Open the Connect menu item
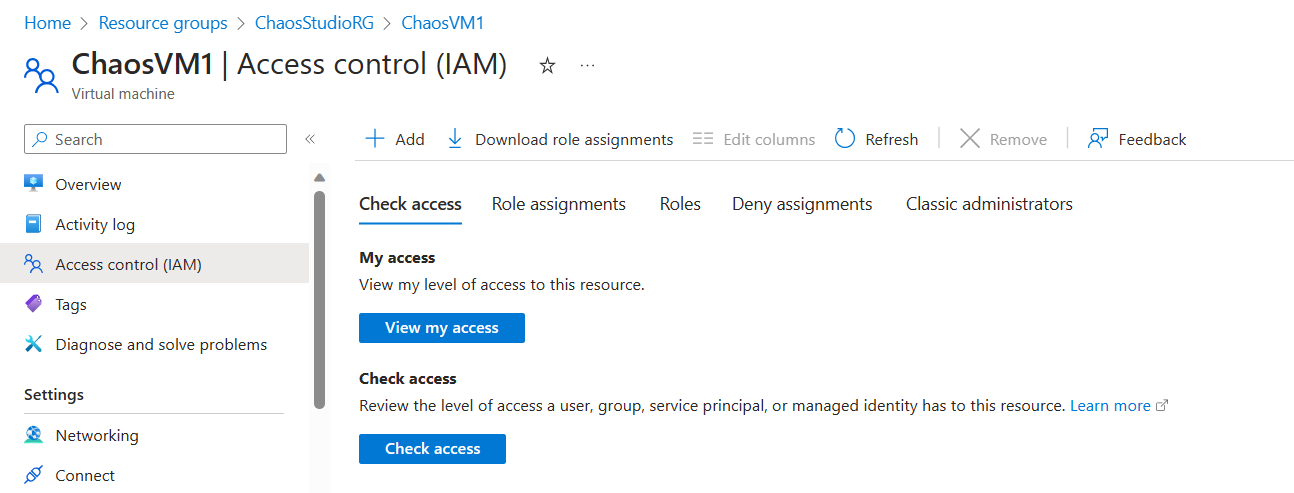The image size is (1294, 493). [x=85, y=475]
